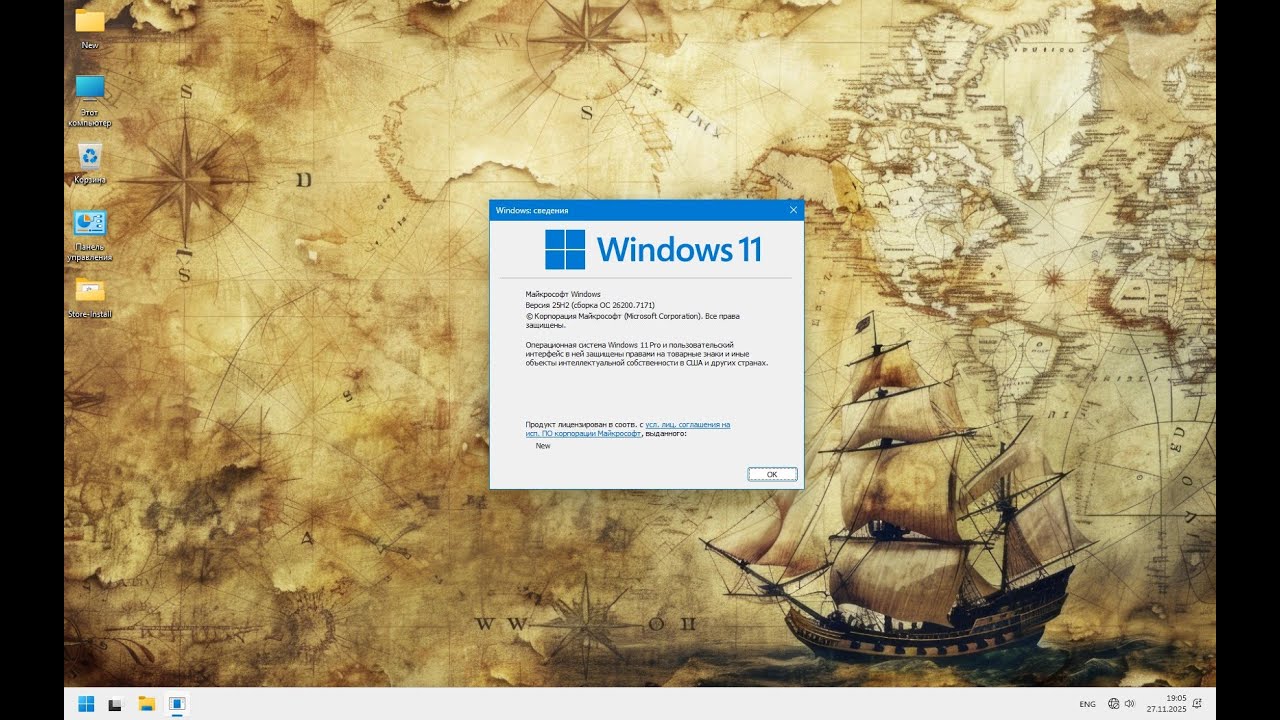Open the This Computer desktop icon
Viewport: 1280px width, 720px height.
tap(90, 100)
